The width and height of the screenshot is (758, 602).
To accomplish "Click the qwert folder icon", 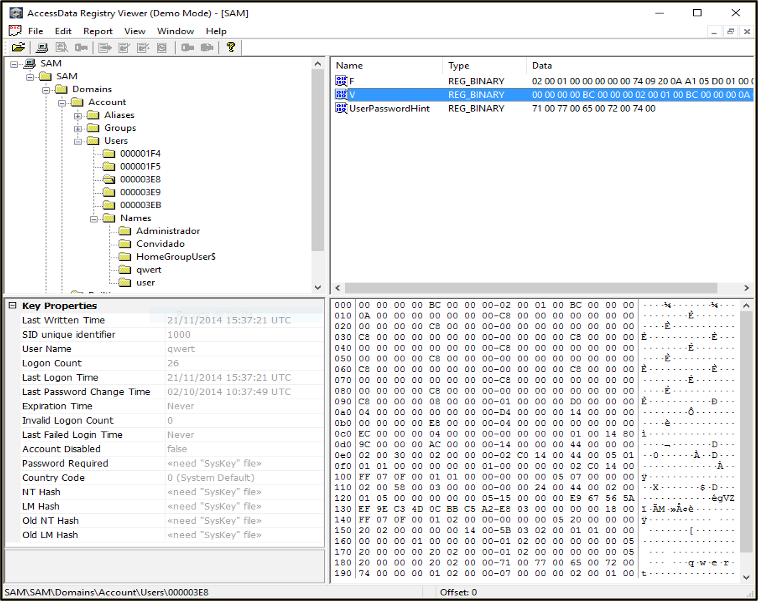I will click(125, 270).
